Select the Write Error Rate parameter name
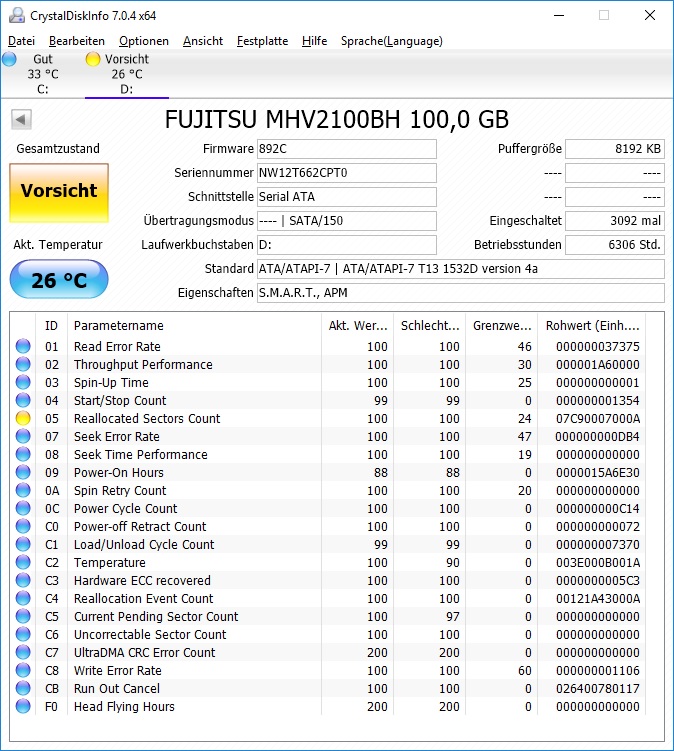 [x=117, y=671]
